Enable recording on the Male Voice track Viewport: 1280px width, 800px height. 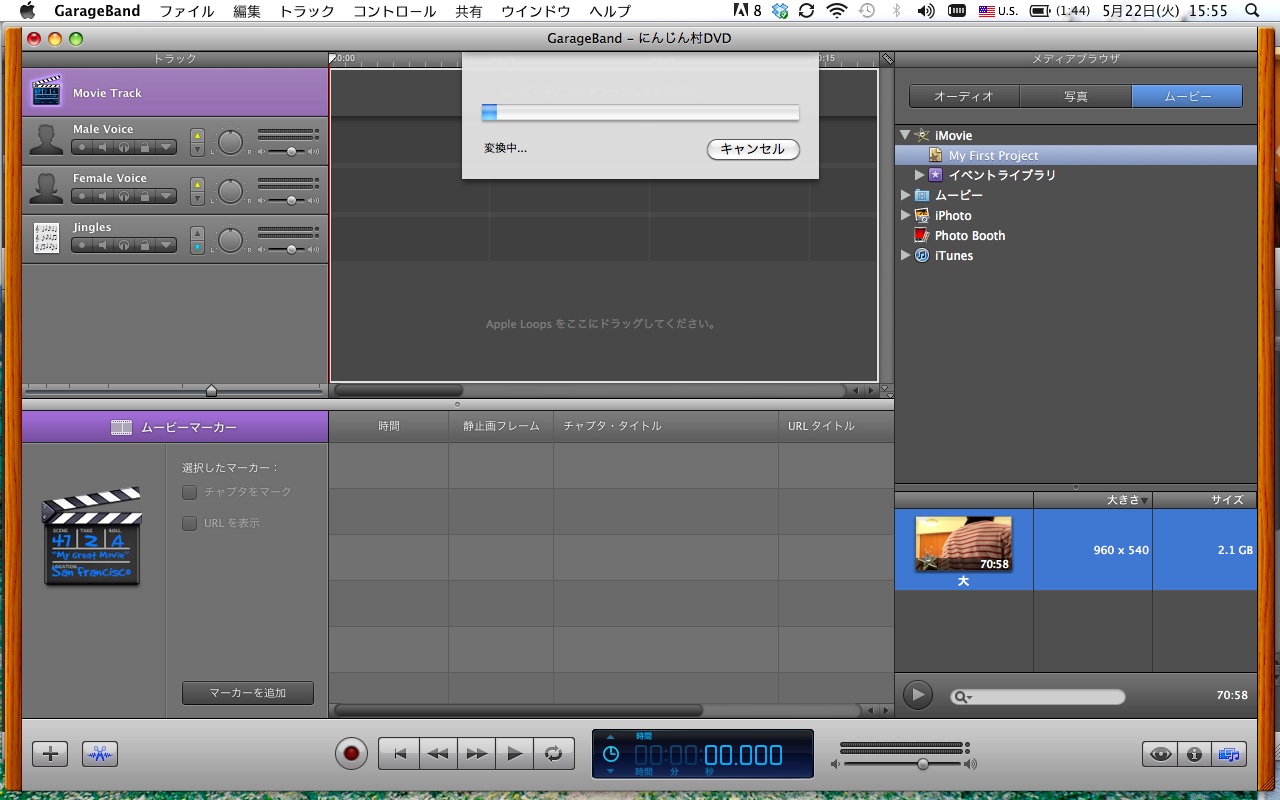point(82,147)
